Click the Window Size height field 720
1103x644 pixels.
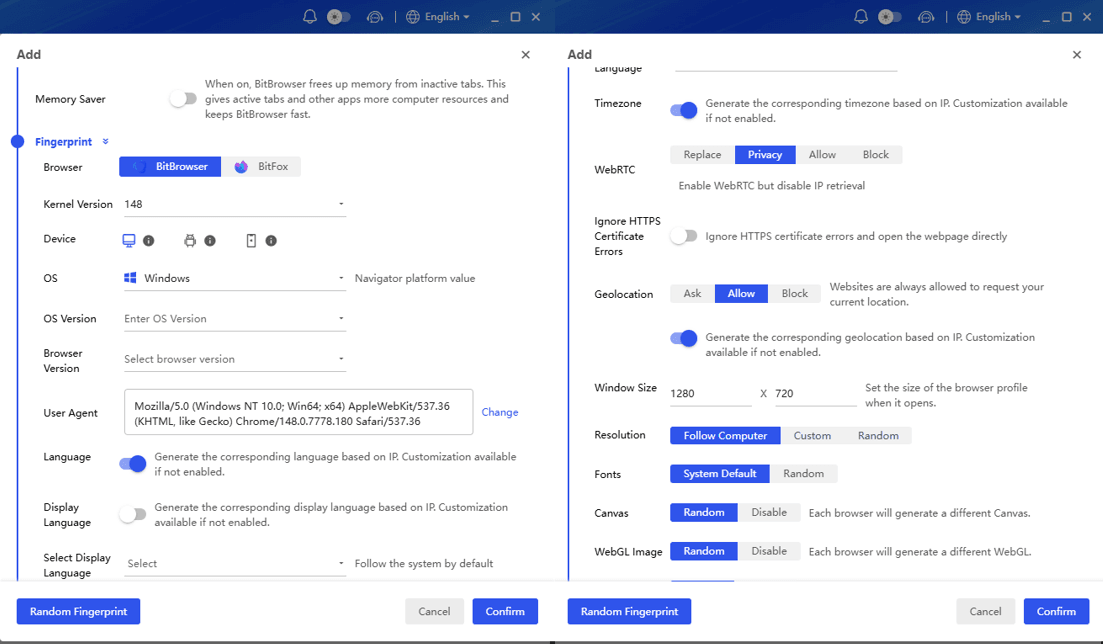pyautogui.click(x=815, y=393)
